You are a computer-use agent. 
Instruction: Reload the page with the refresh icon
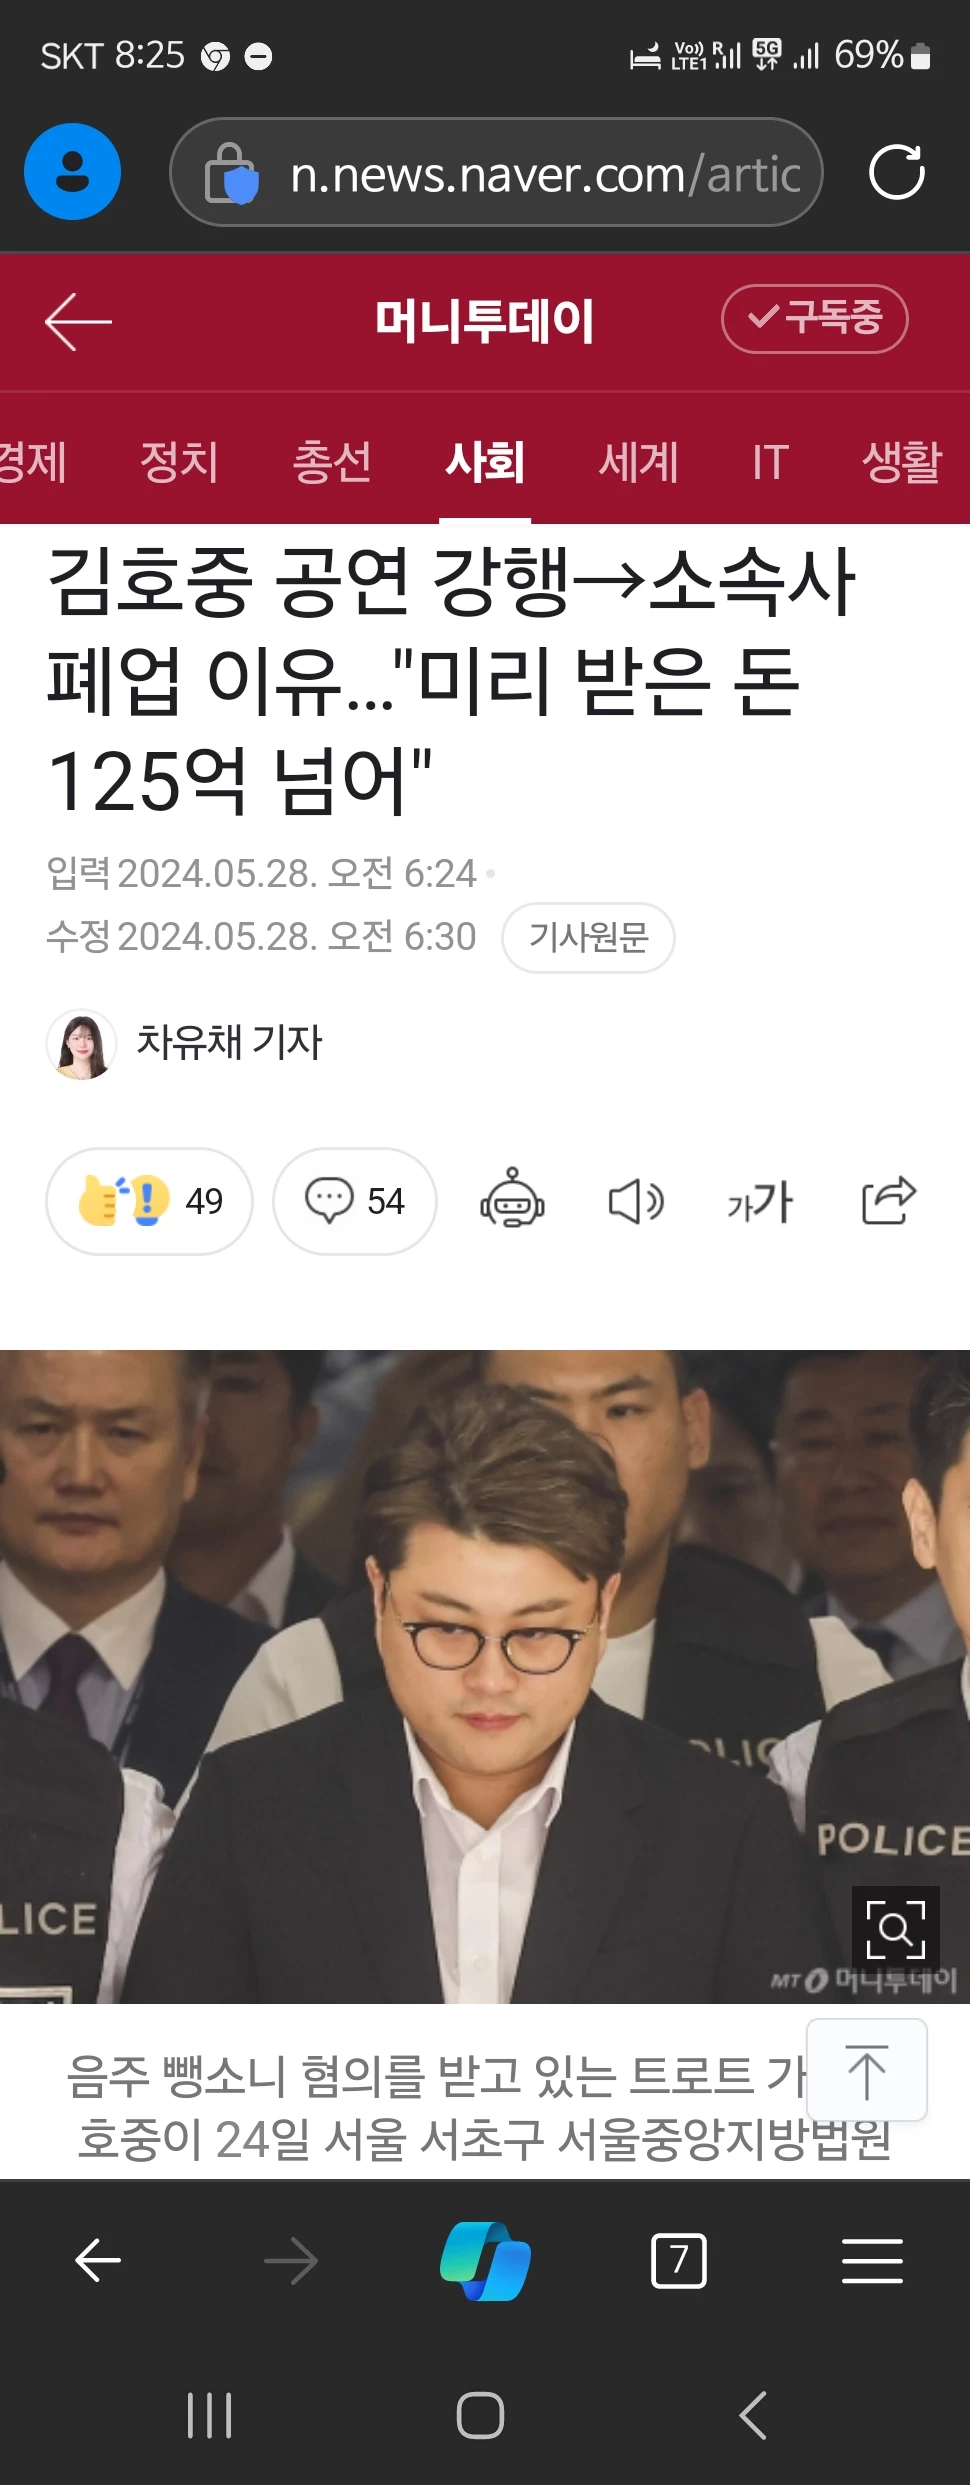pos(896,172)
